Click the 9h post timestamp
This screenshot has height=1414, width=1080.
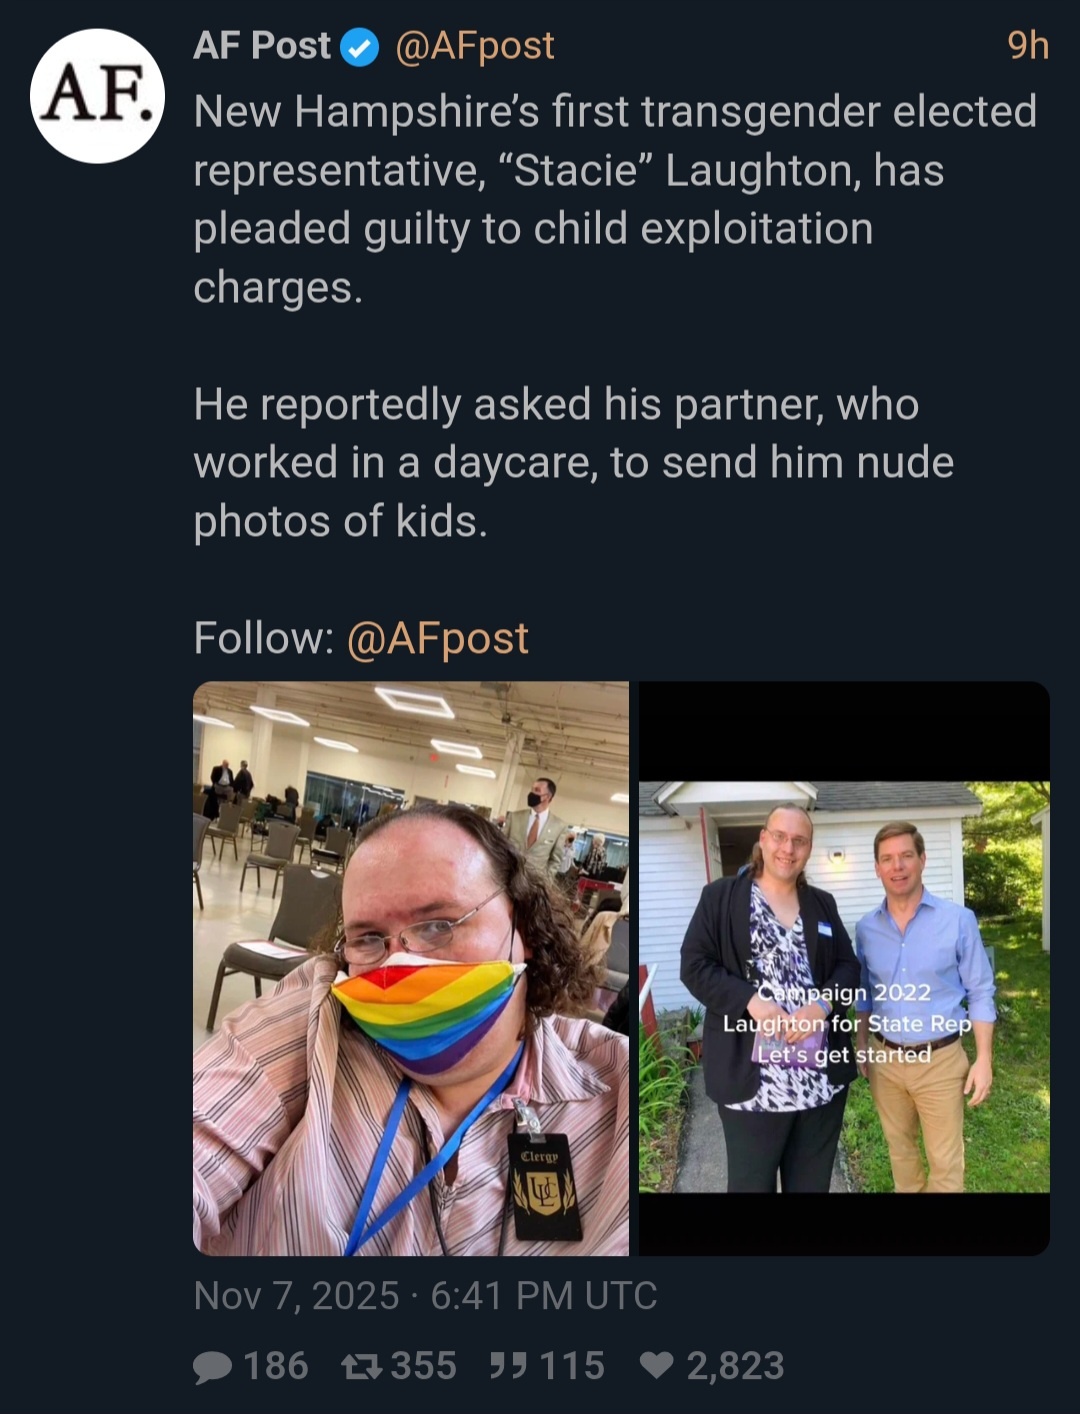1027,46
